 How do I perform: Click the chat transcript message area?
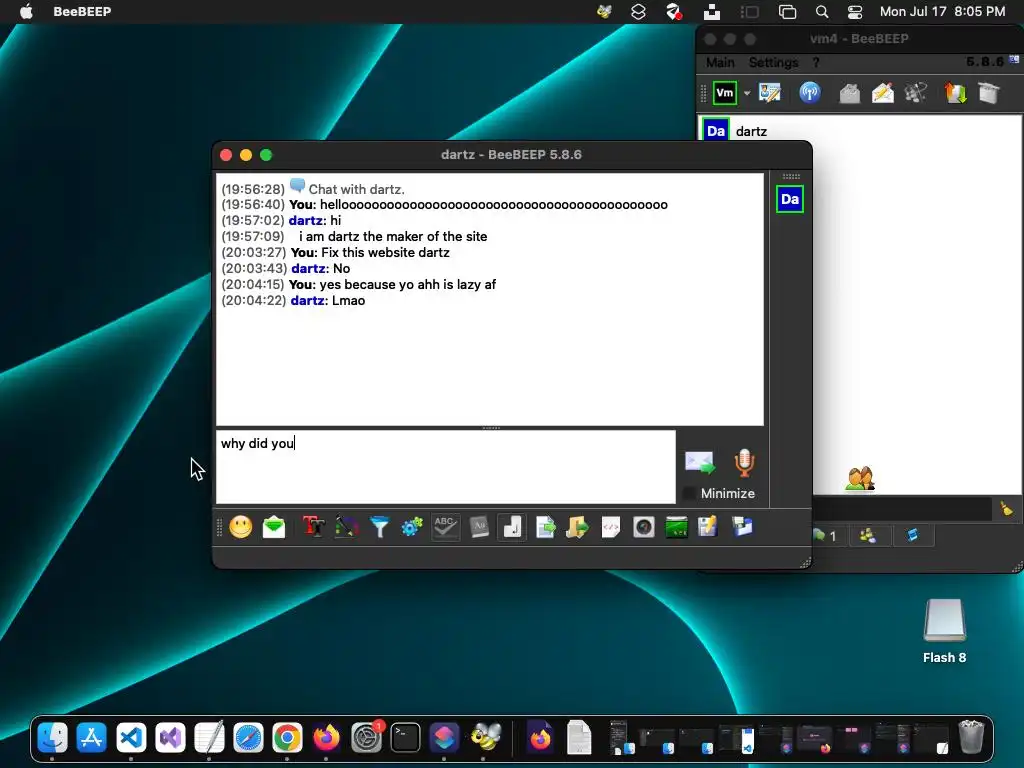(490, 299)
